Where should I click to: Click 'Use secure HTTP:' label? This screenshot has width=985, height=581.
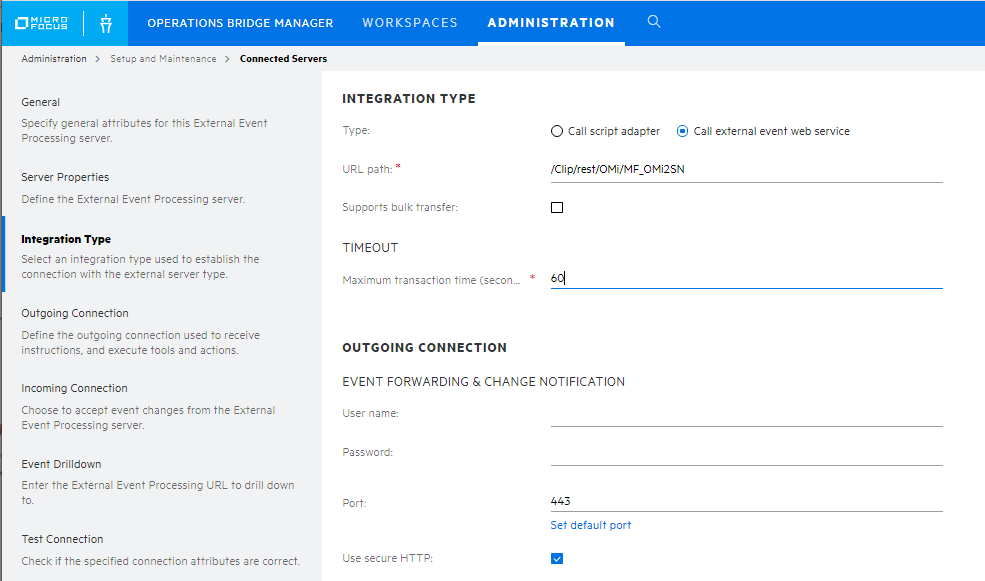pyautogui.click(x=388, y=558)
